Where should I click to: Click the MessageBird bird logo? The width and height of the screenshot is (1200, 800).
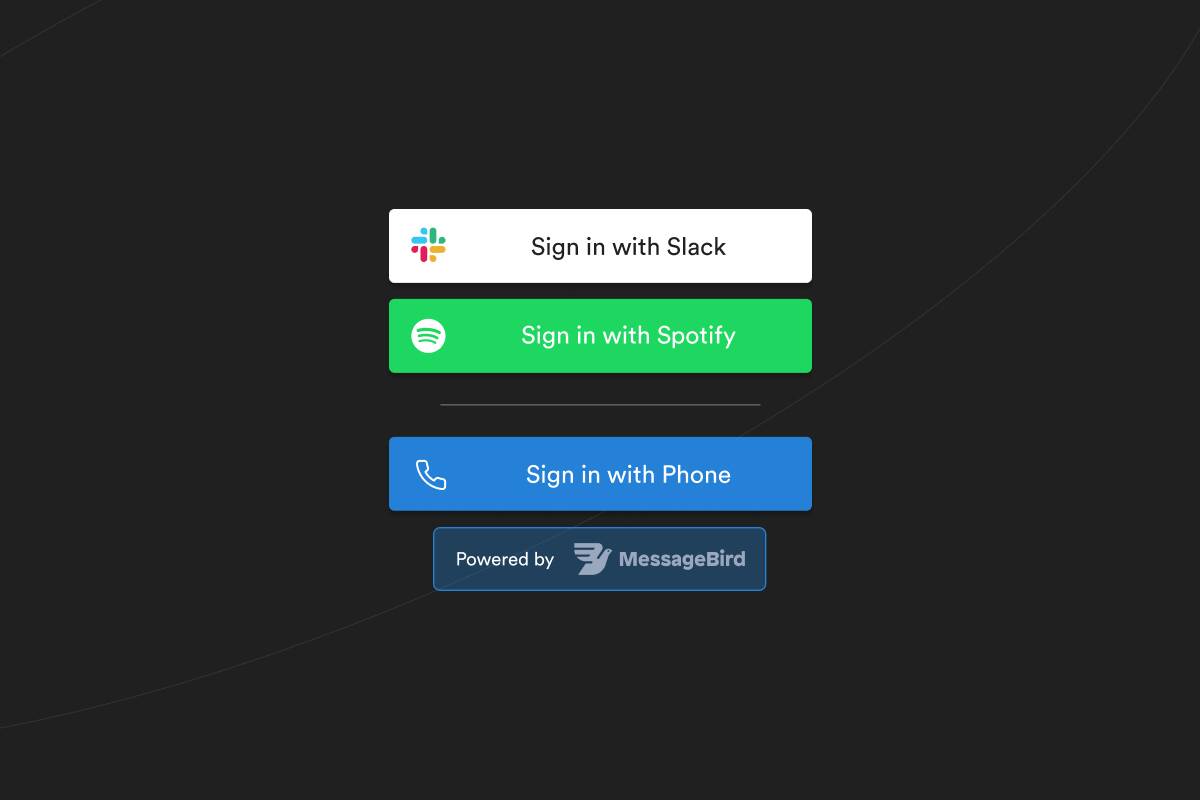[592, 558]
